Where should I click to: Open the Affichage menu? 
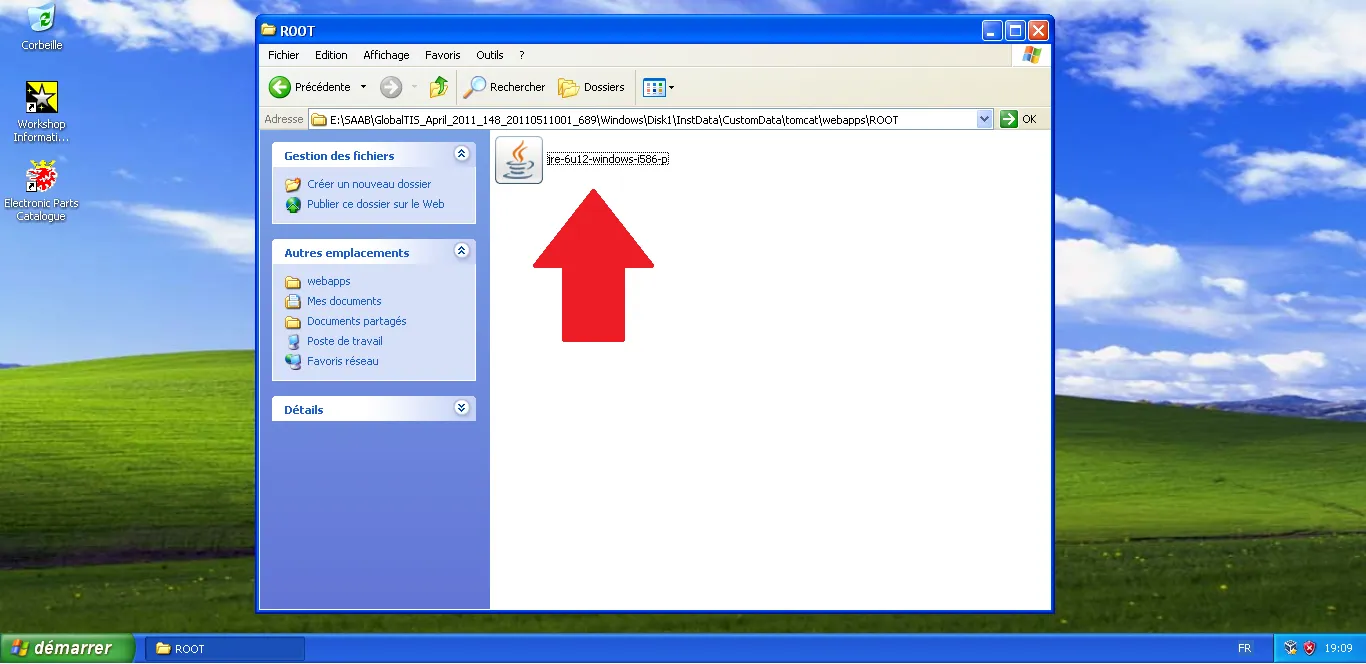coord(386,55)
